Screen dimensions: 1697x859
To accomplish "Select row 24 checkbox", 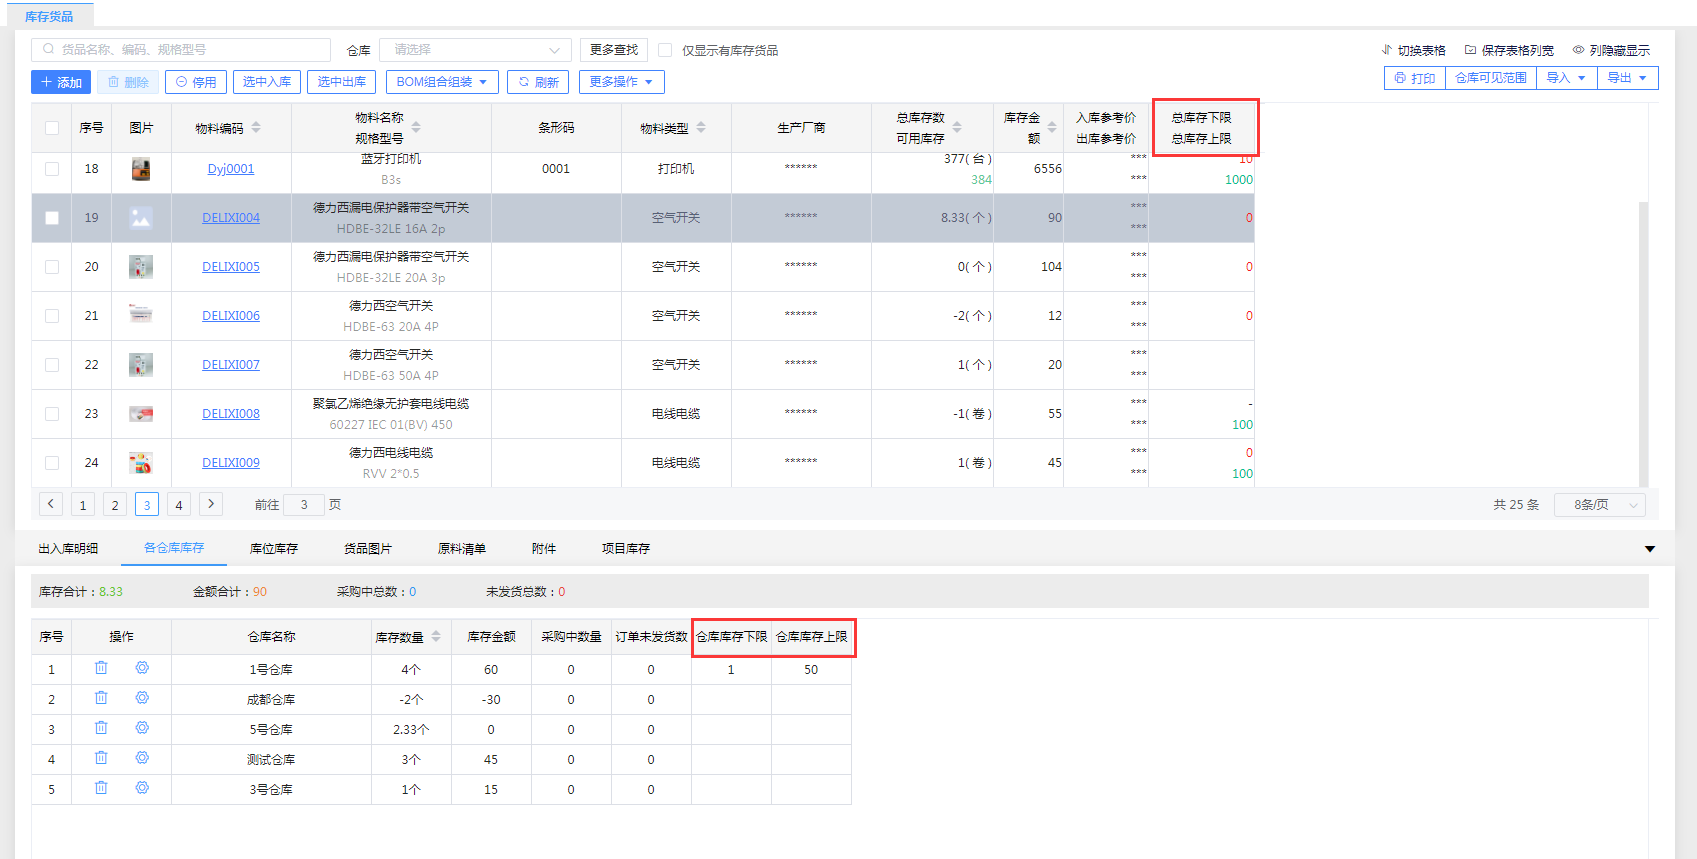I will point(52,463).
